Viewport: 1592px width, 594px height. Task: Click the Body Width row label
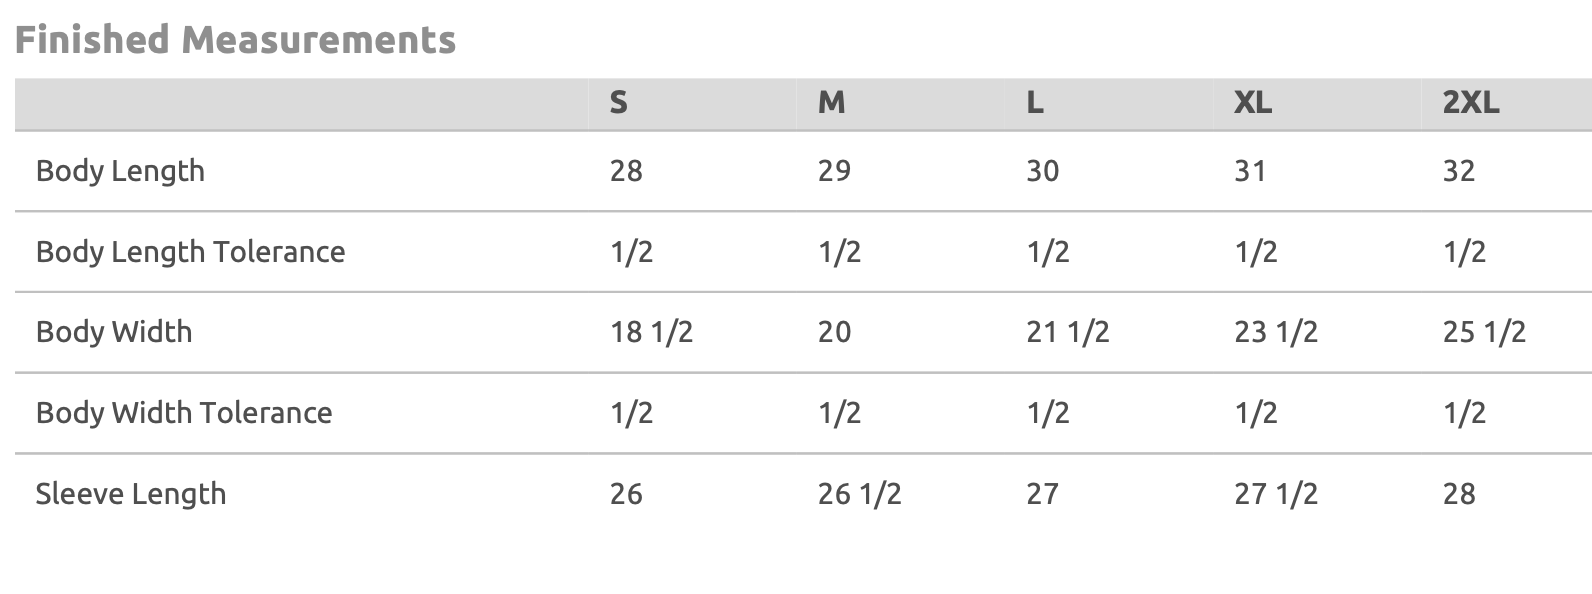pos(114,332)
